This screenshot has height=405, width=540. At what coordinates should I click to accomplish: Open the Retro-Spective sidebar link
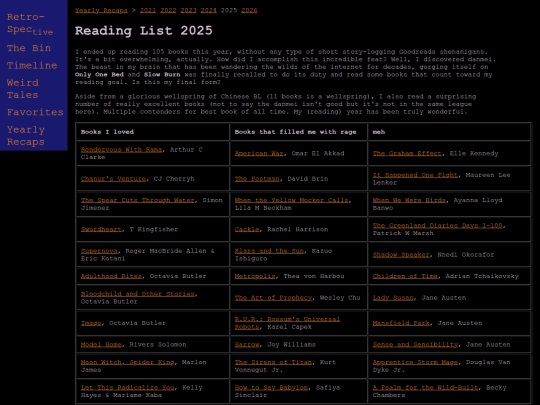(30, 23)
